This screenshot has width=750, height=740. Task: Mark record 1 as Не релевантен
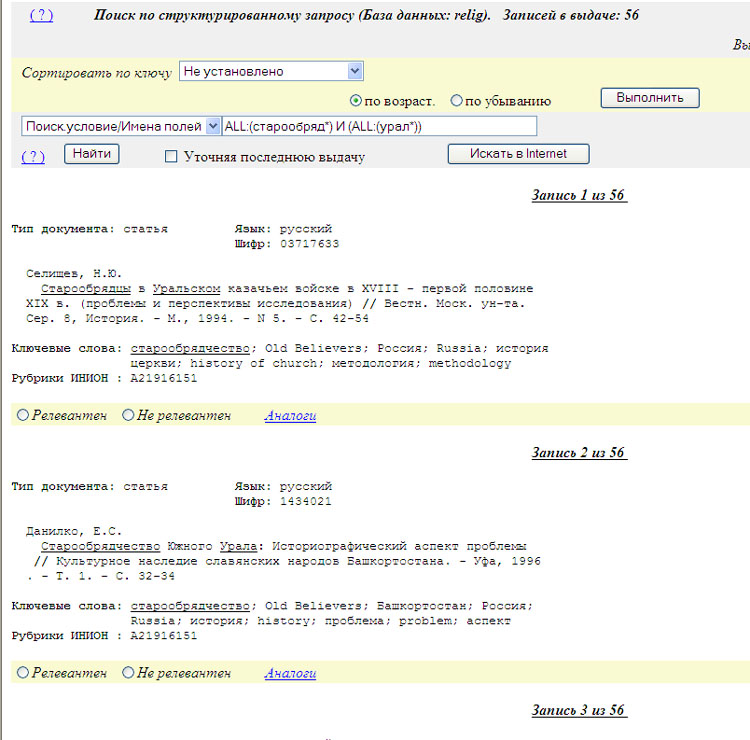[x=128, y=415]
